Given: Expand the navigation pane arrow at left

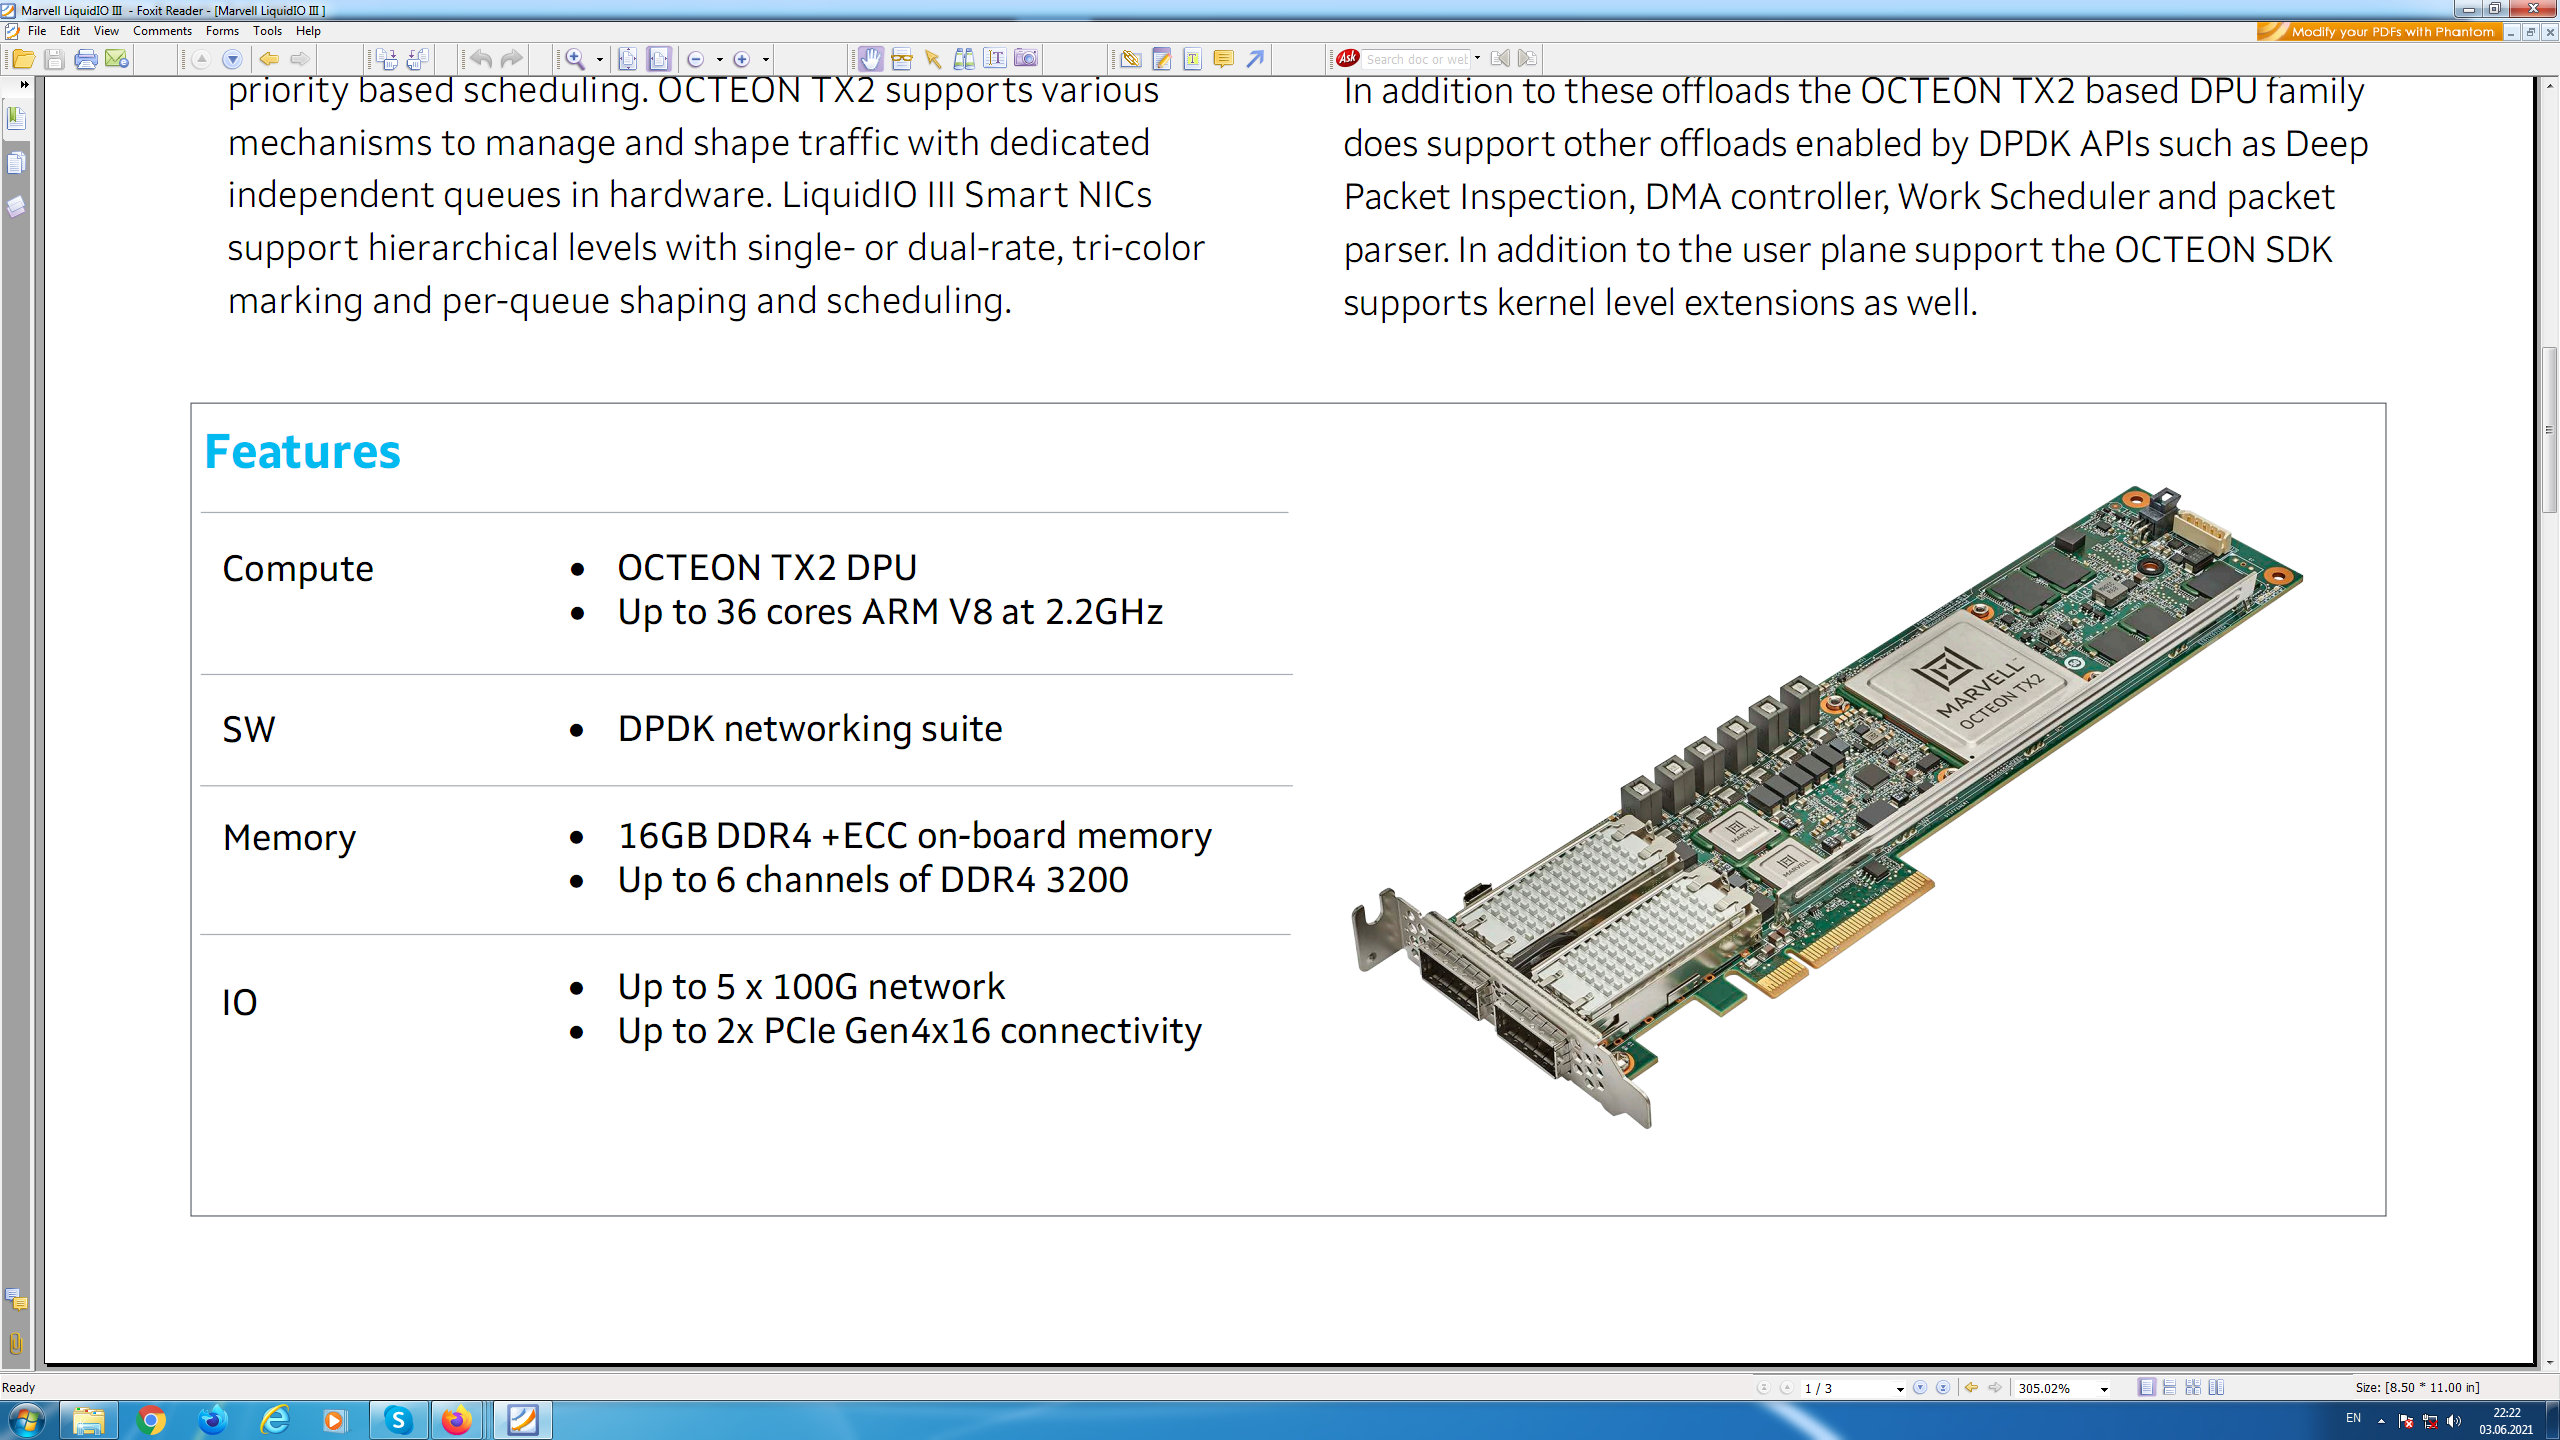Looking at the screenshot, I should pyautogui.click(x=24, y=84).
